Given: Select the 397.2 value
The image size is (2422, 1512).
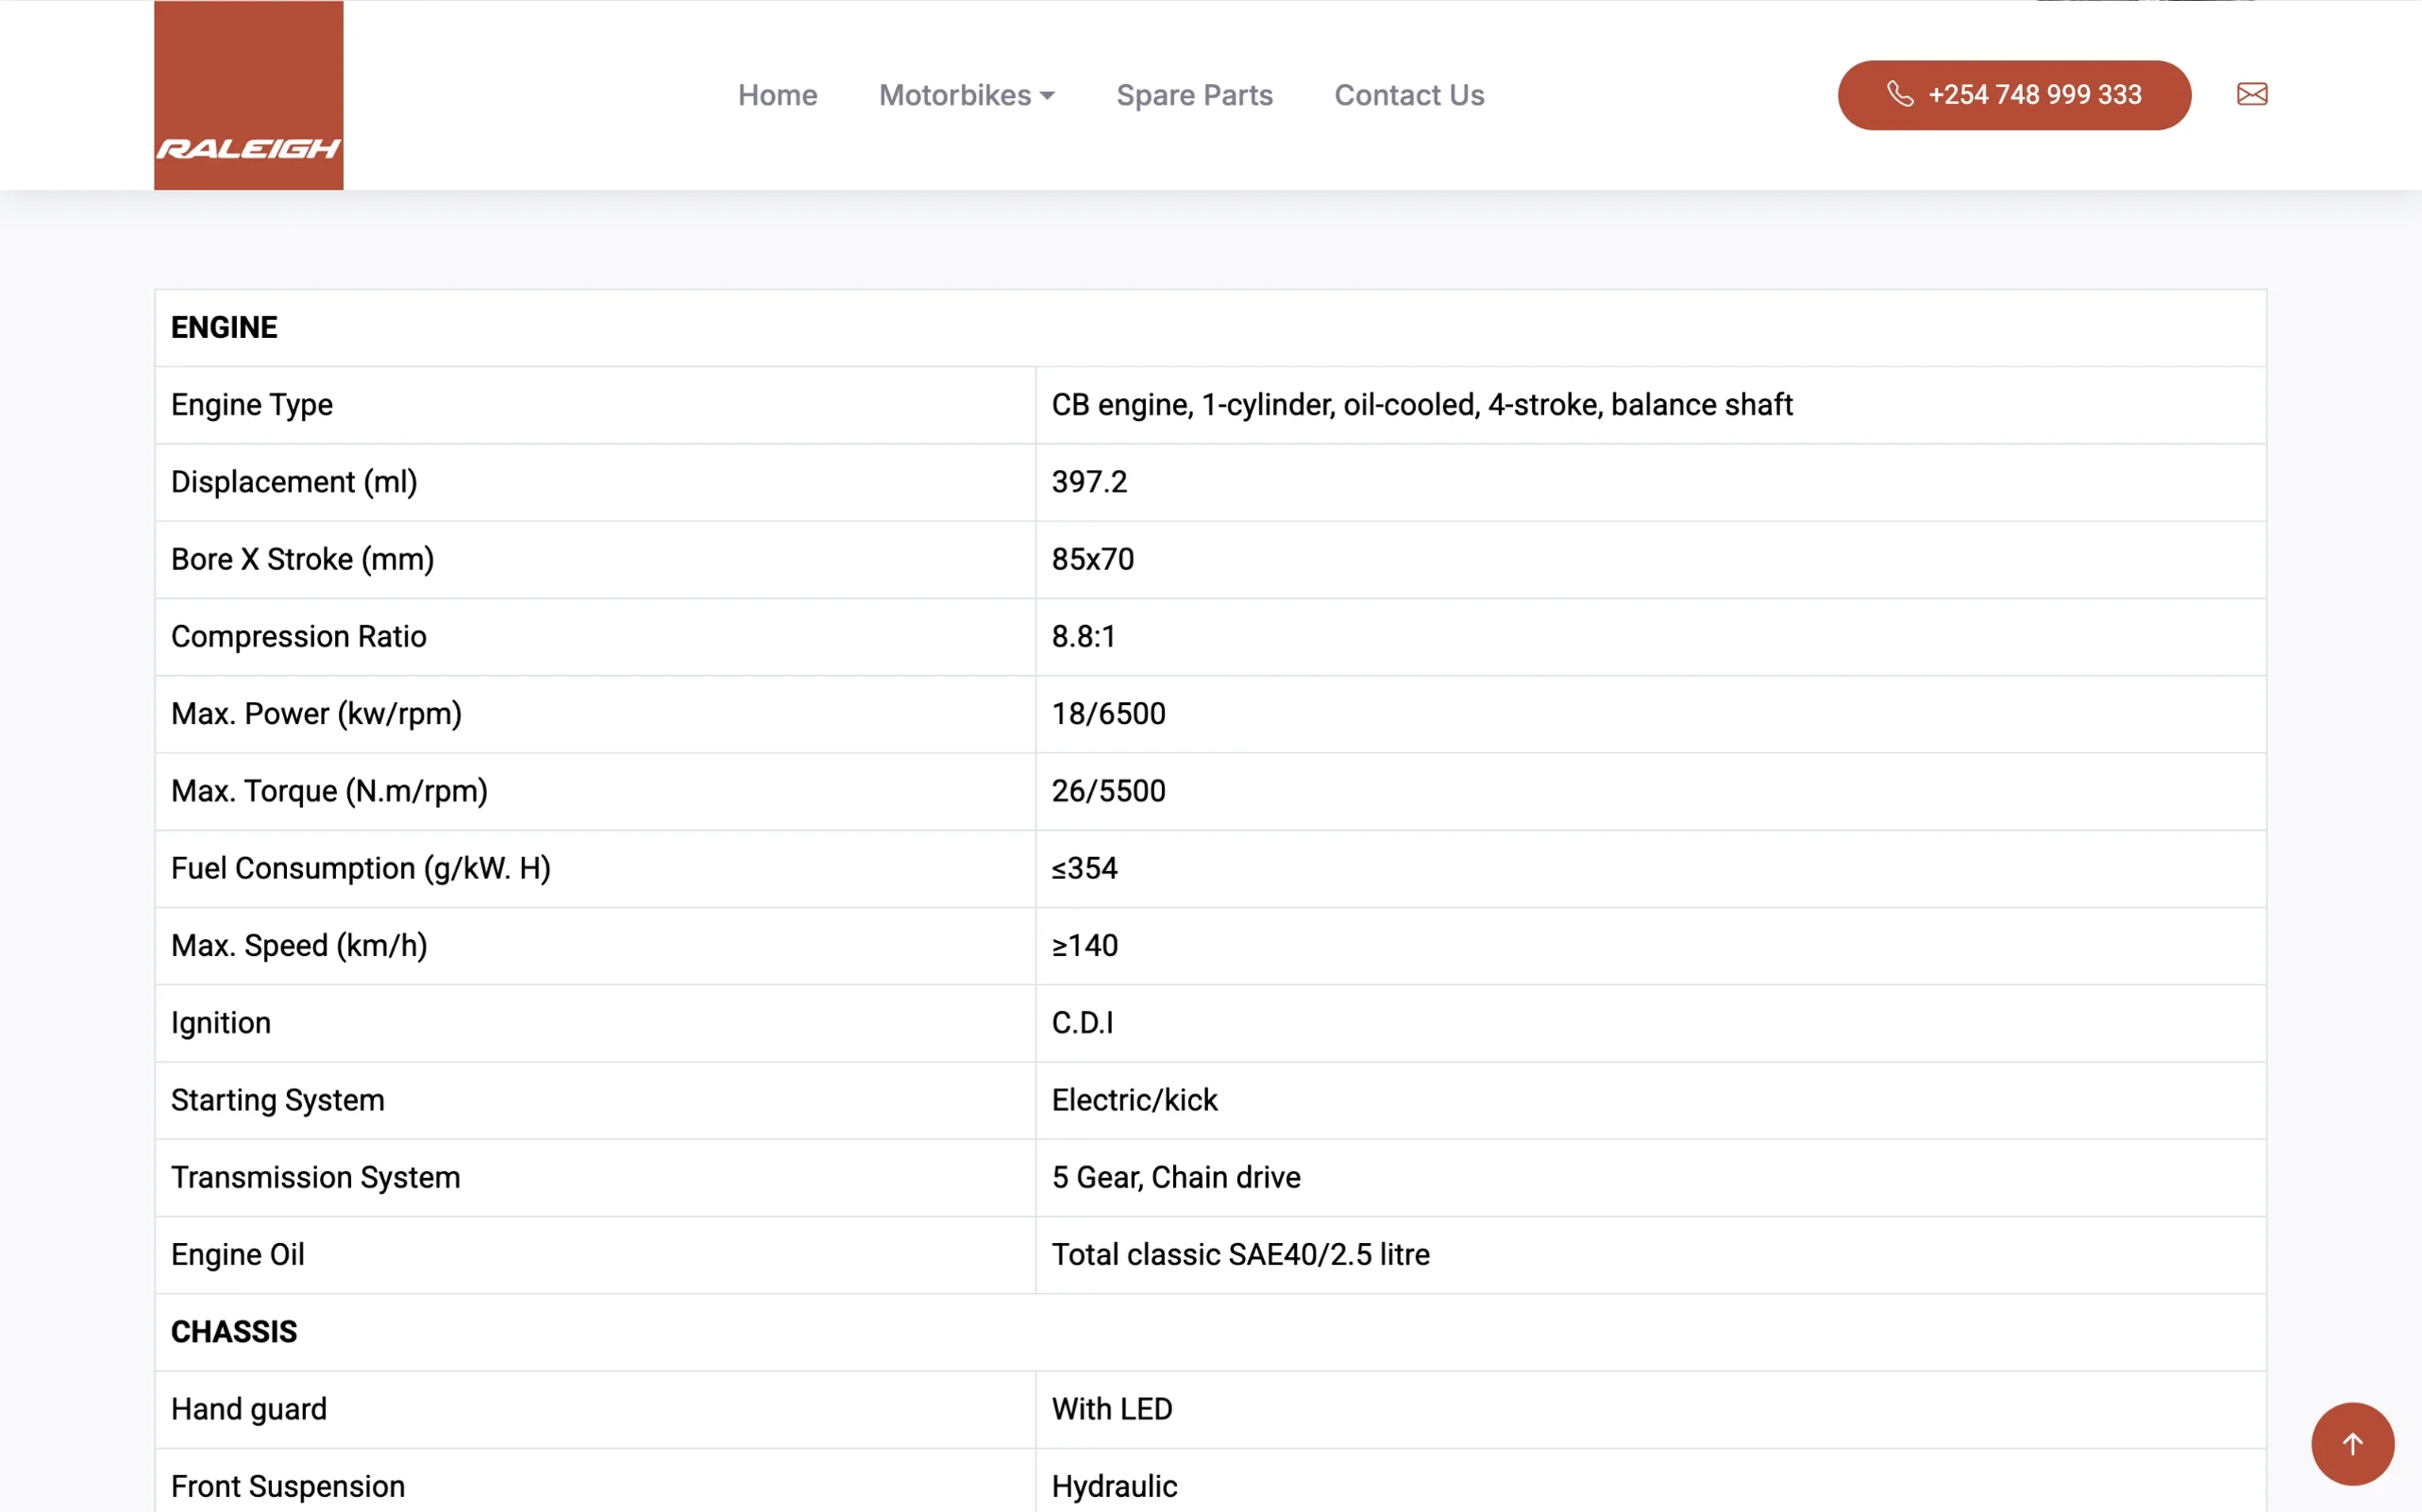Looking at the screenshot, I should point(1089,481).
